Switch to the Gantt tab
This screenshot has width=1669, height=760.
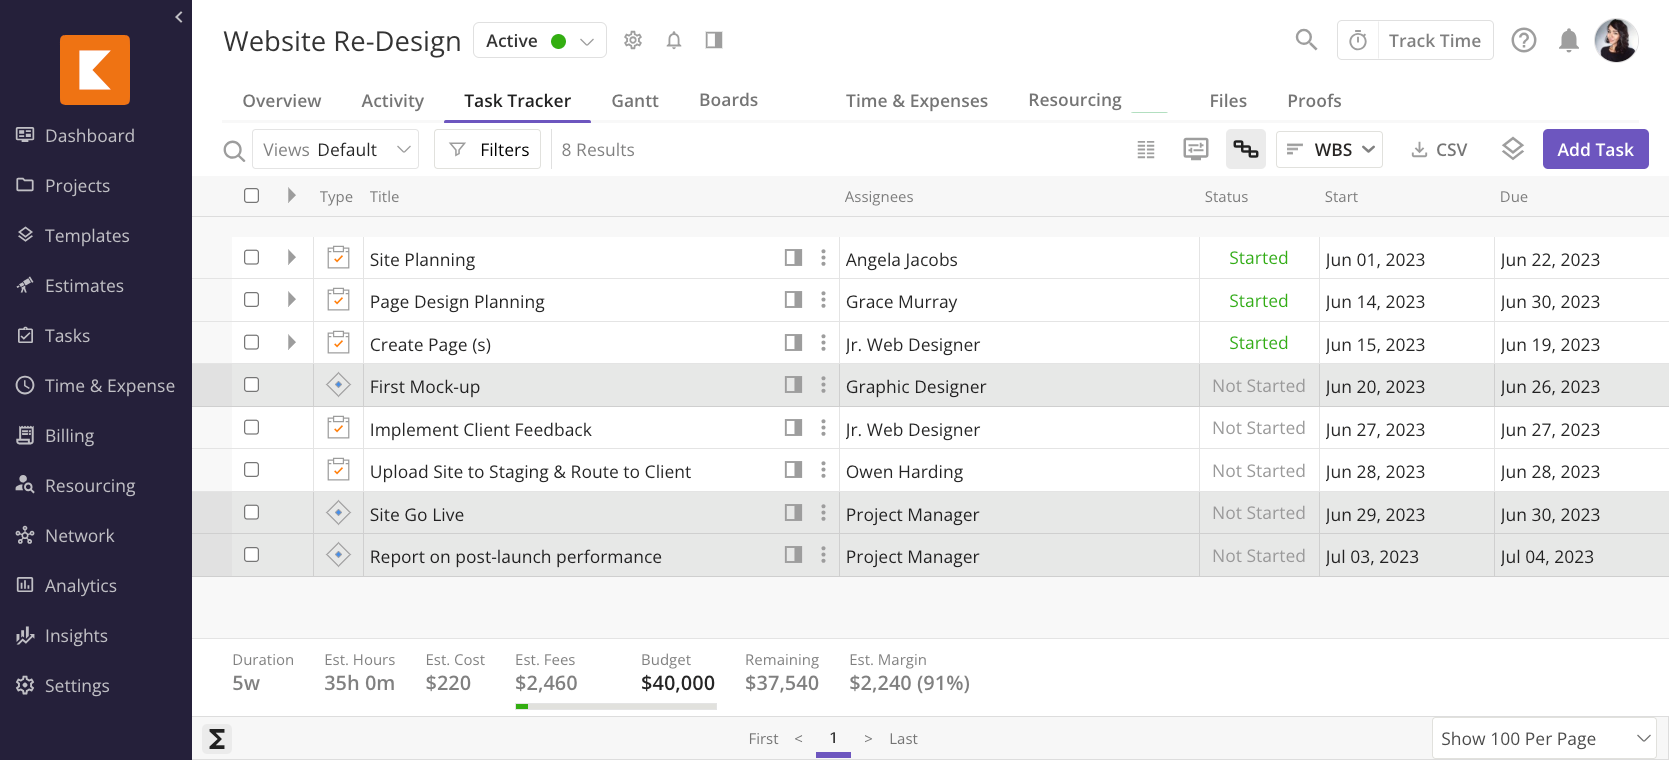coord(634,101)
